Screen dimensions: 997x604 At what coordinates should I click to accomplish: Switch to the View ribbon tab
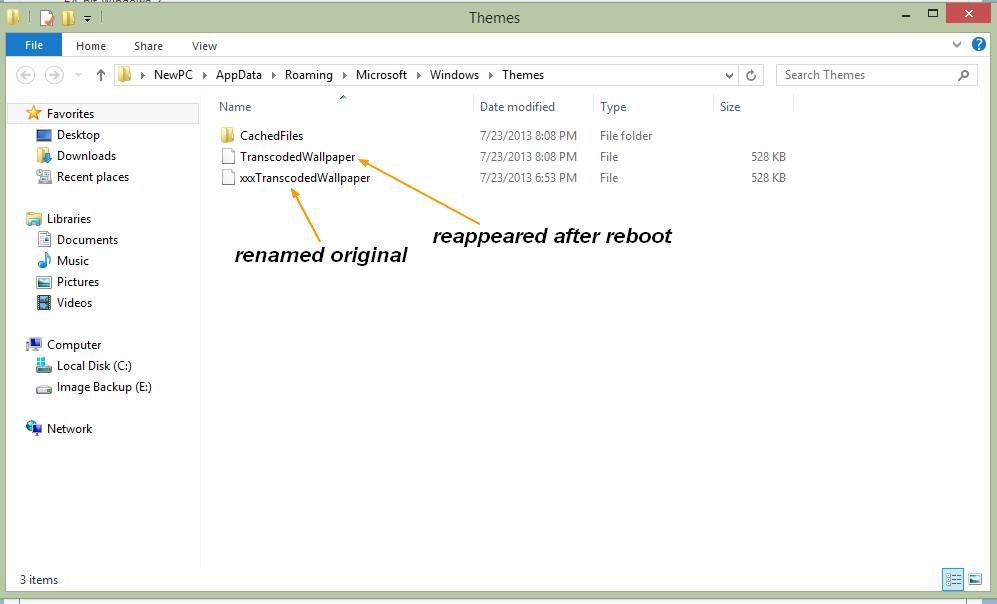pos(204,46)
